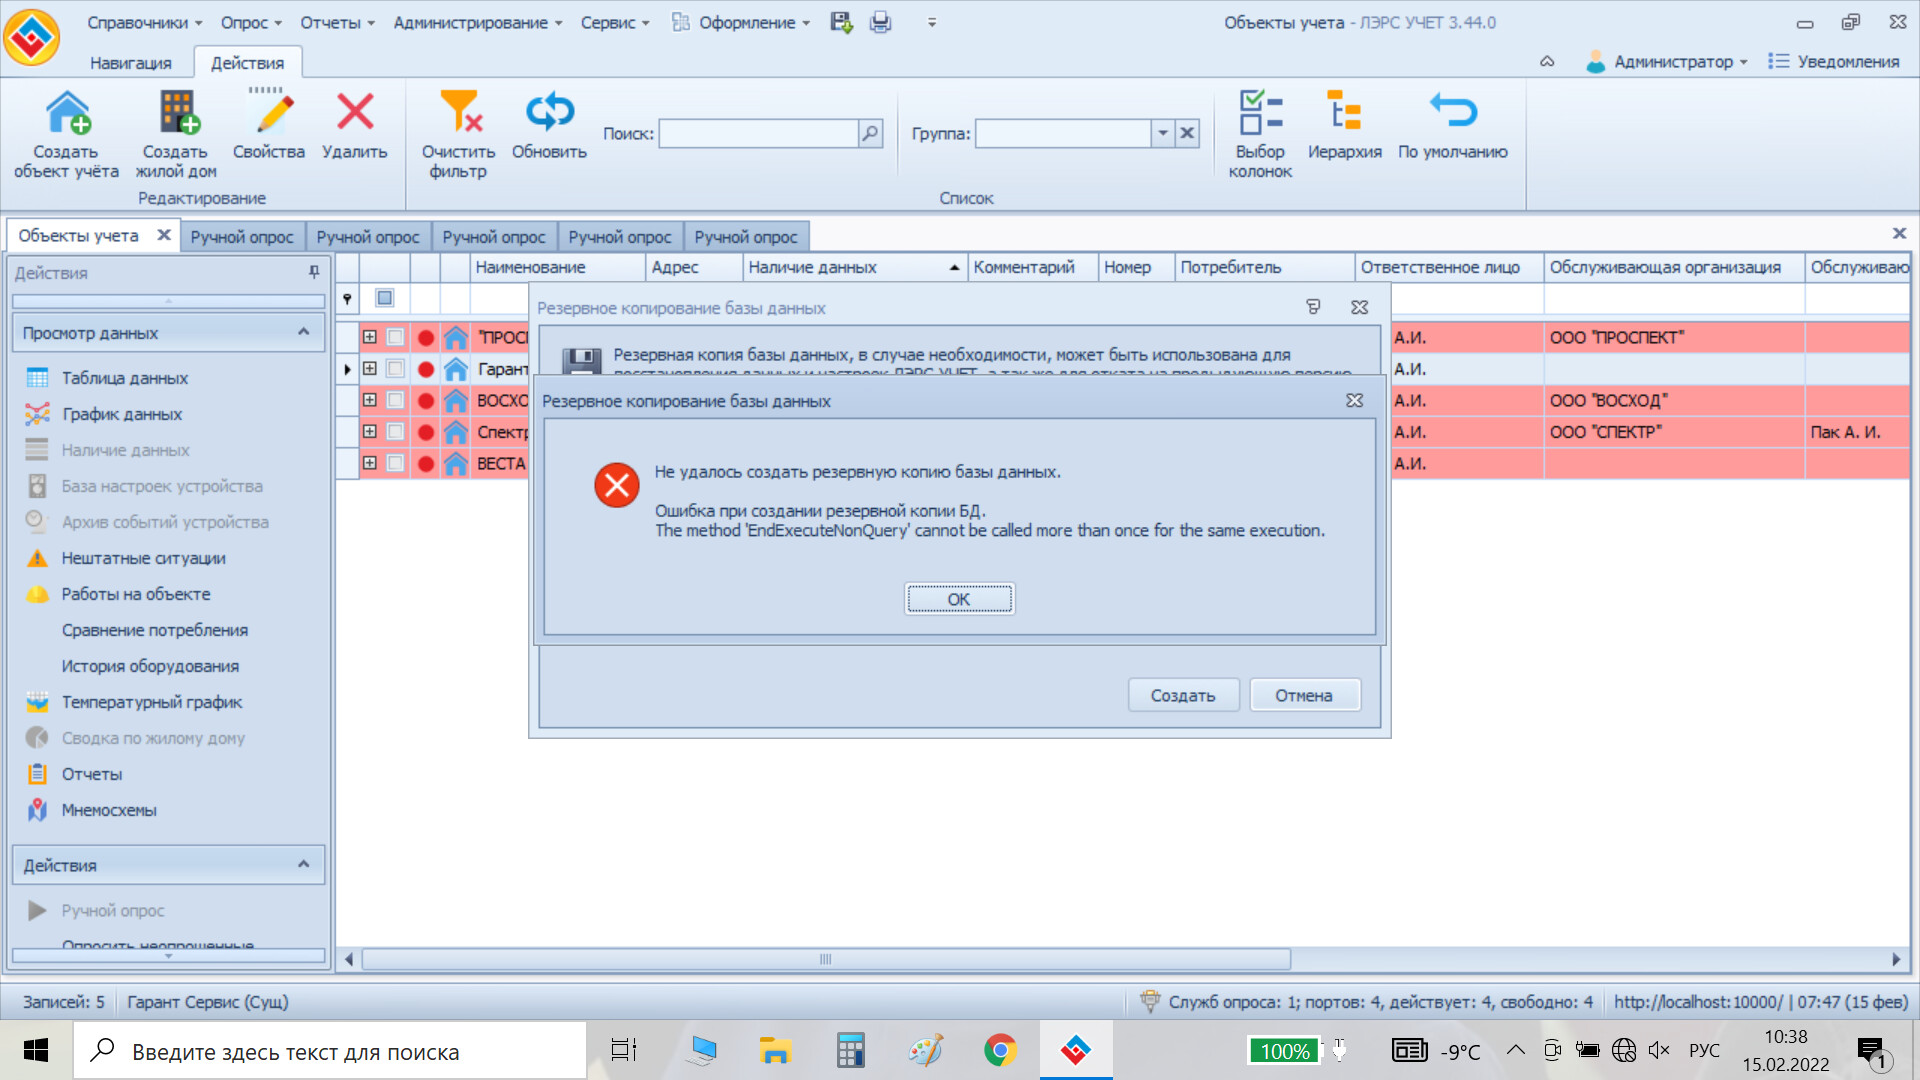Open the column chooser icon

(1260, 112)
